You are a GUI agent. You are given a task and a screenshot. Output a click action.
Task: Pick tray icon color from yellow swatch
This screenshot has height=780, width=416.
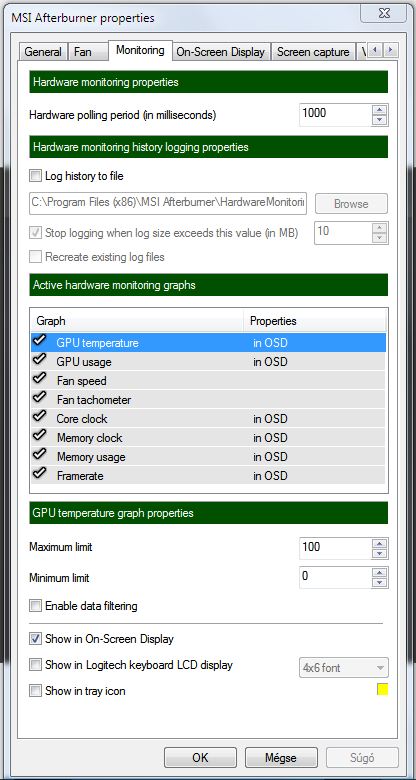click(x=382, y=690)
